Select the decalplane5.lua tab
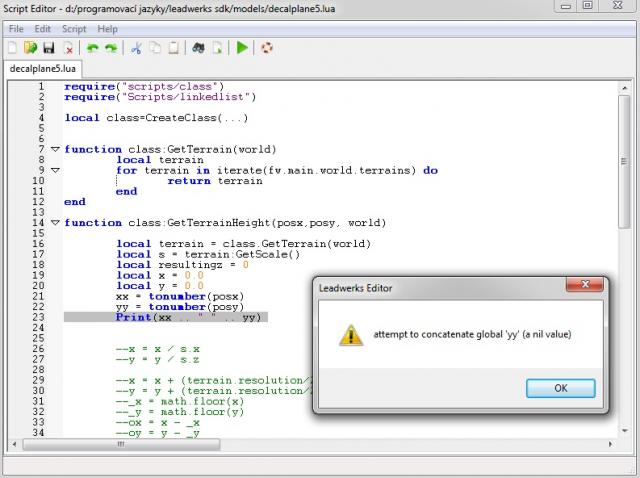This screenshot has width=640, height=478. coord(42,69)
